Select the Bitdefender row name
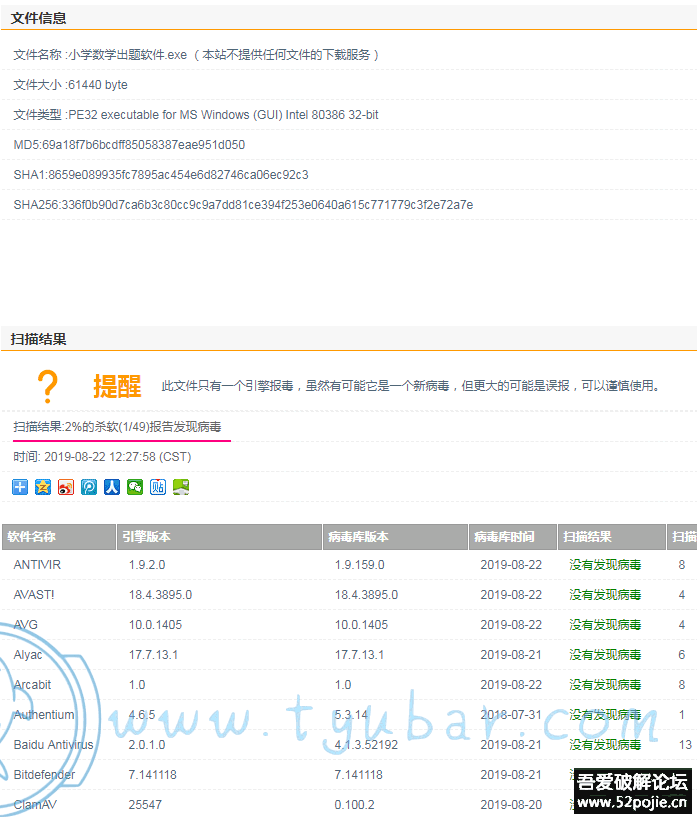 [44, 775]
